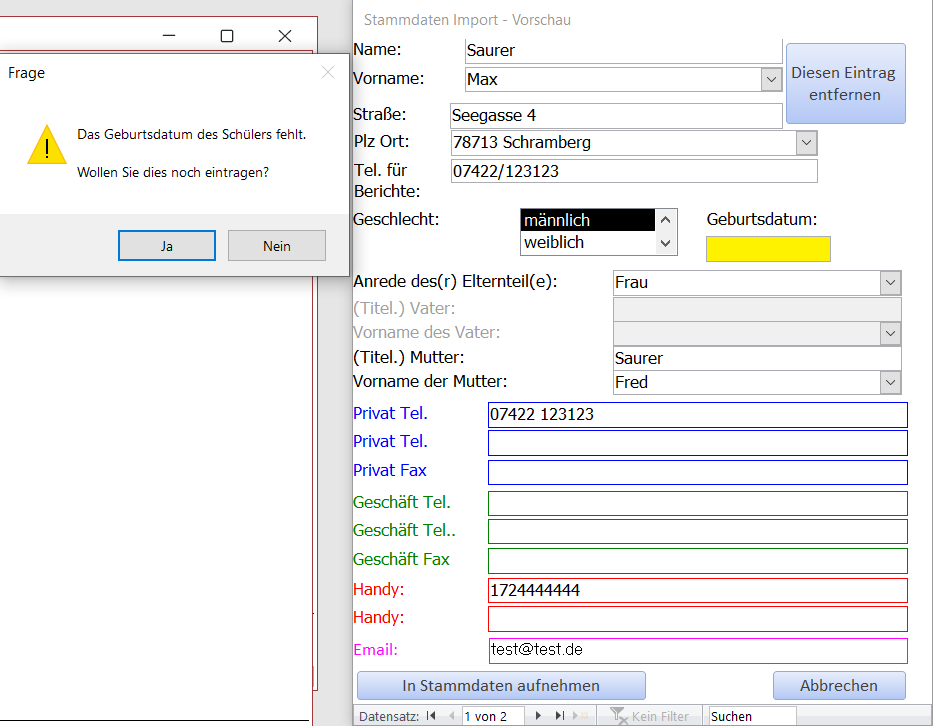Viewport: 933px width, 726px height.
Task: Click the yellow Geburtsdatum field
Action: pyautogui.click(x=768, y=249)
